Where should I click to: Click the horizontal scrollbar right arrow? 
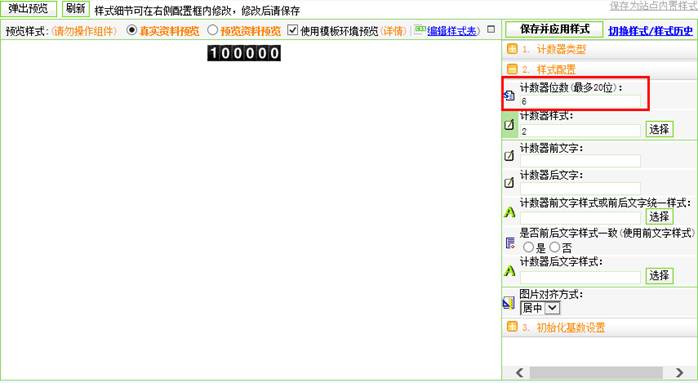click(x=679, y=372)
